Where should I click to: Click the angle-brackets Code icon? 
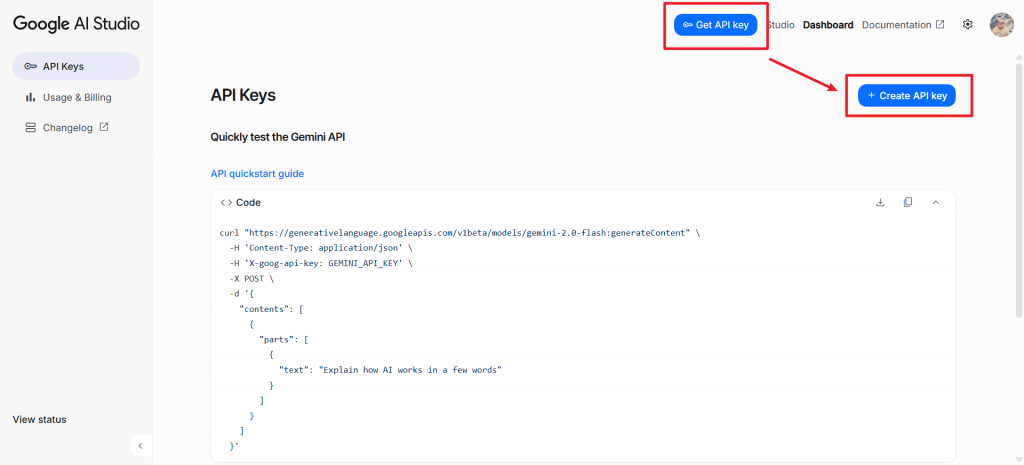tap(226, 202)
